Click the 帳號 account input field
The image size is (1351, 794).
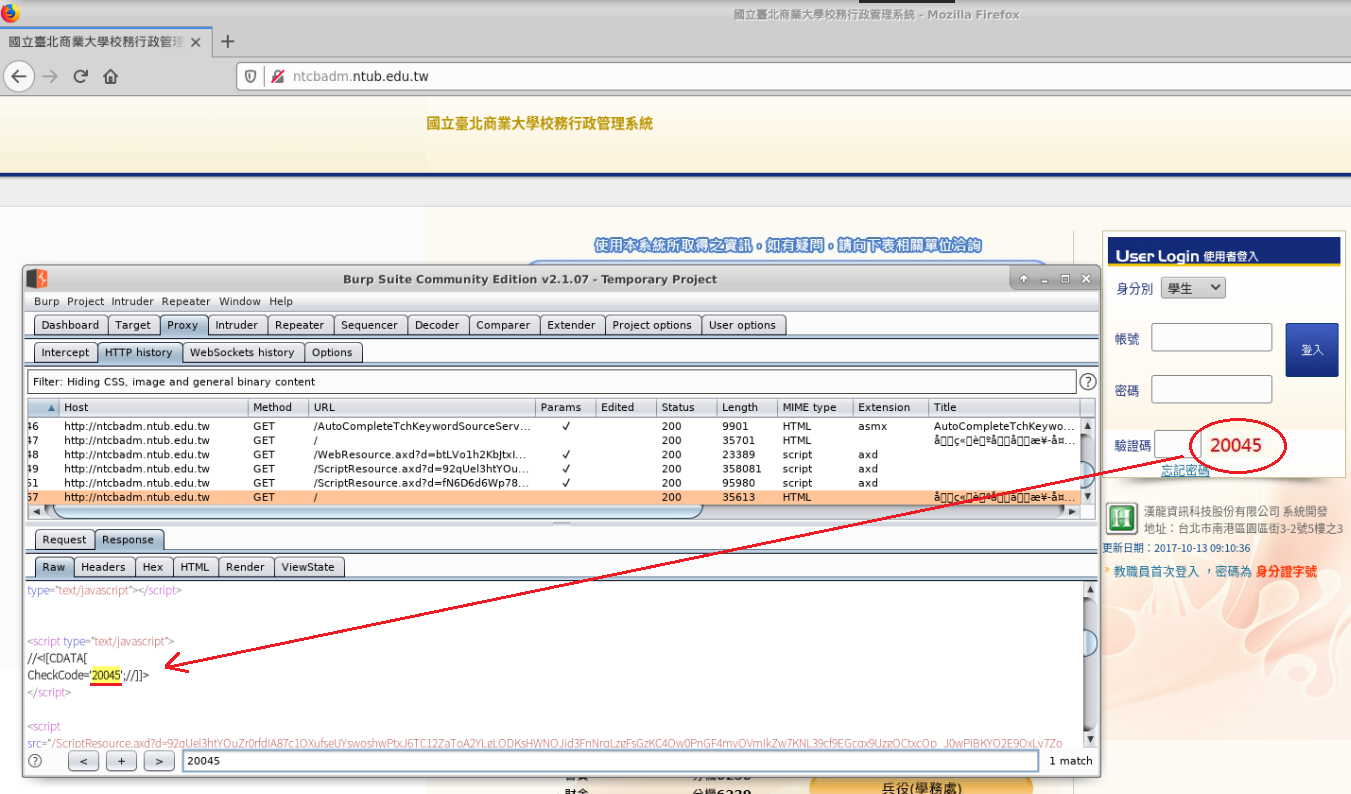tap(1212, 337)
